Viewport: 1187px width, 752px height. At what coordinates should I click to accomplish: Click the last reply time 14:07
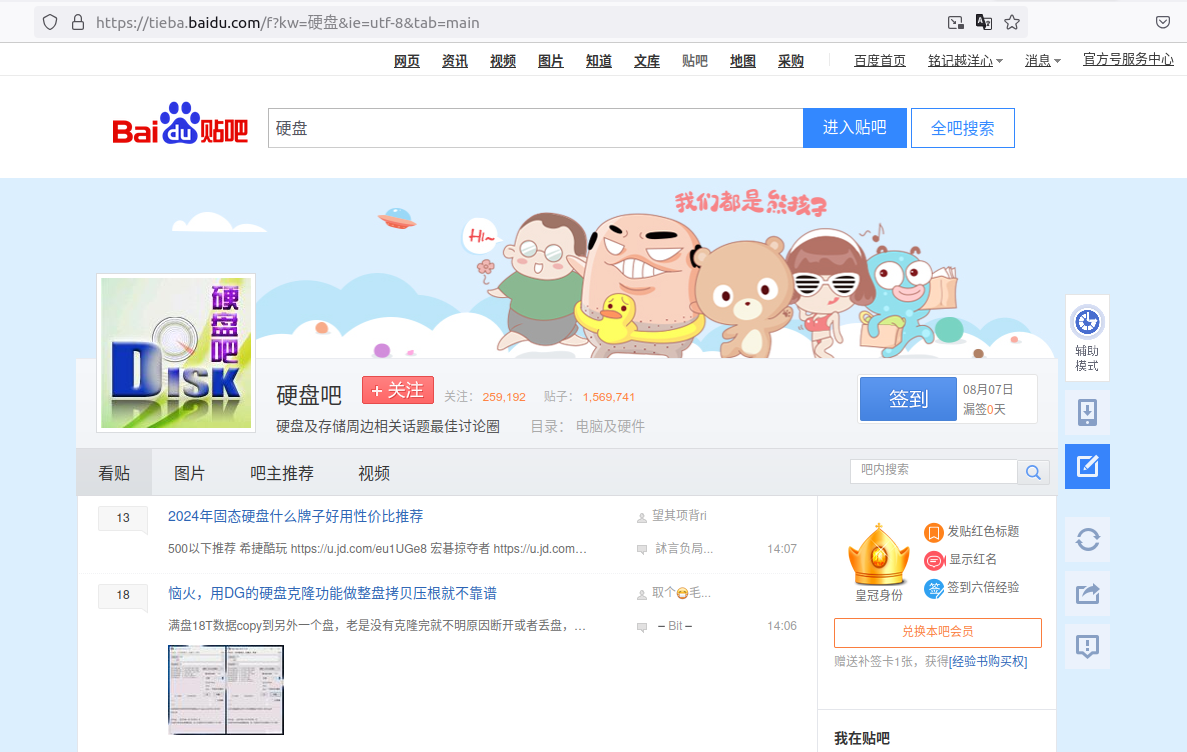(781, 549)
